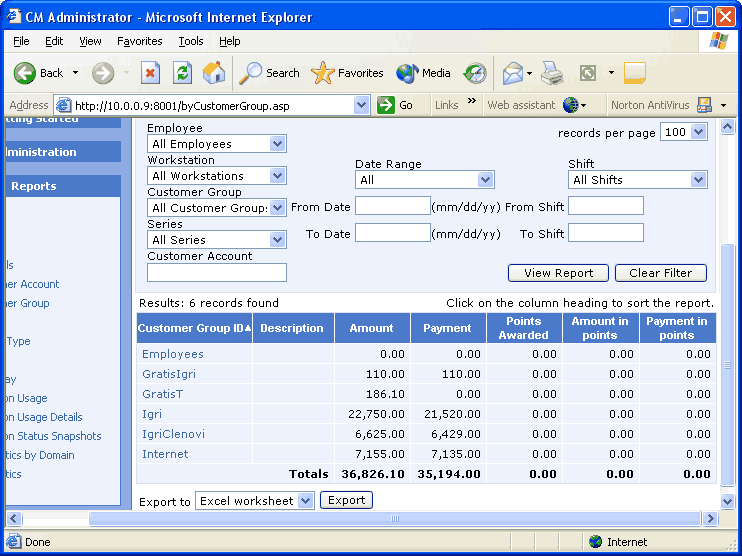Open the address bar dropdown
Image resolution: width=742 pixels, height=556 pixels.
362,105
